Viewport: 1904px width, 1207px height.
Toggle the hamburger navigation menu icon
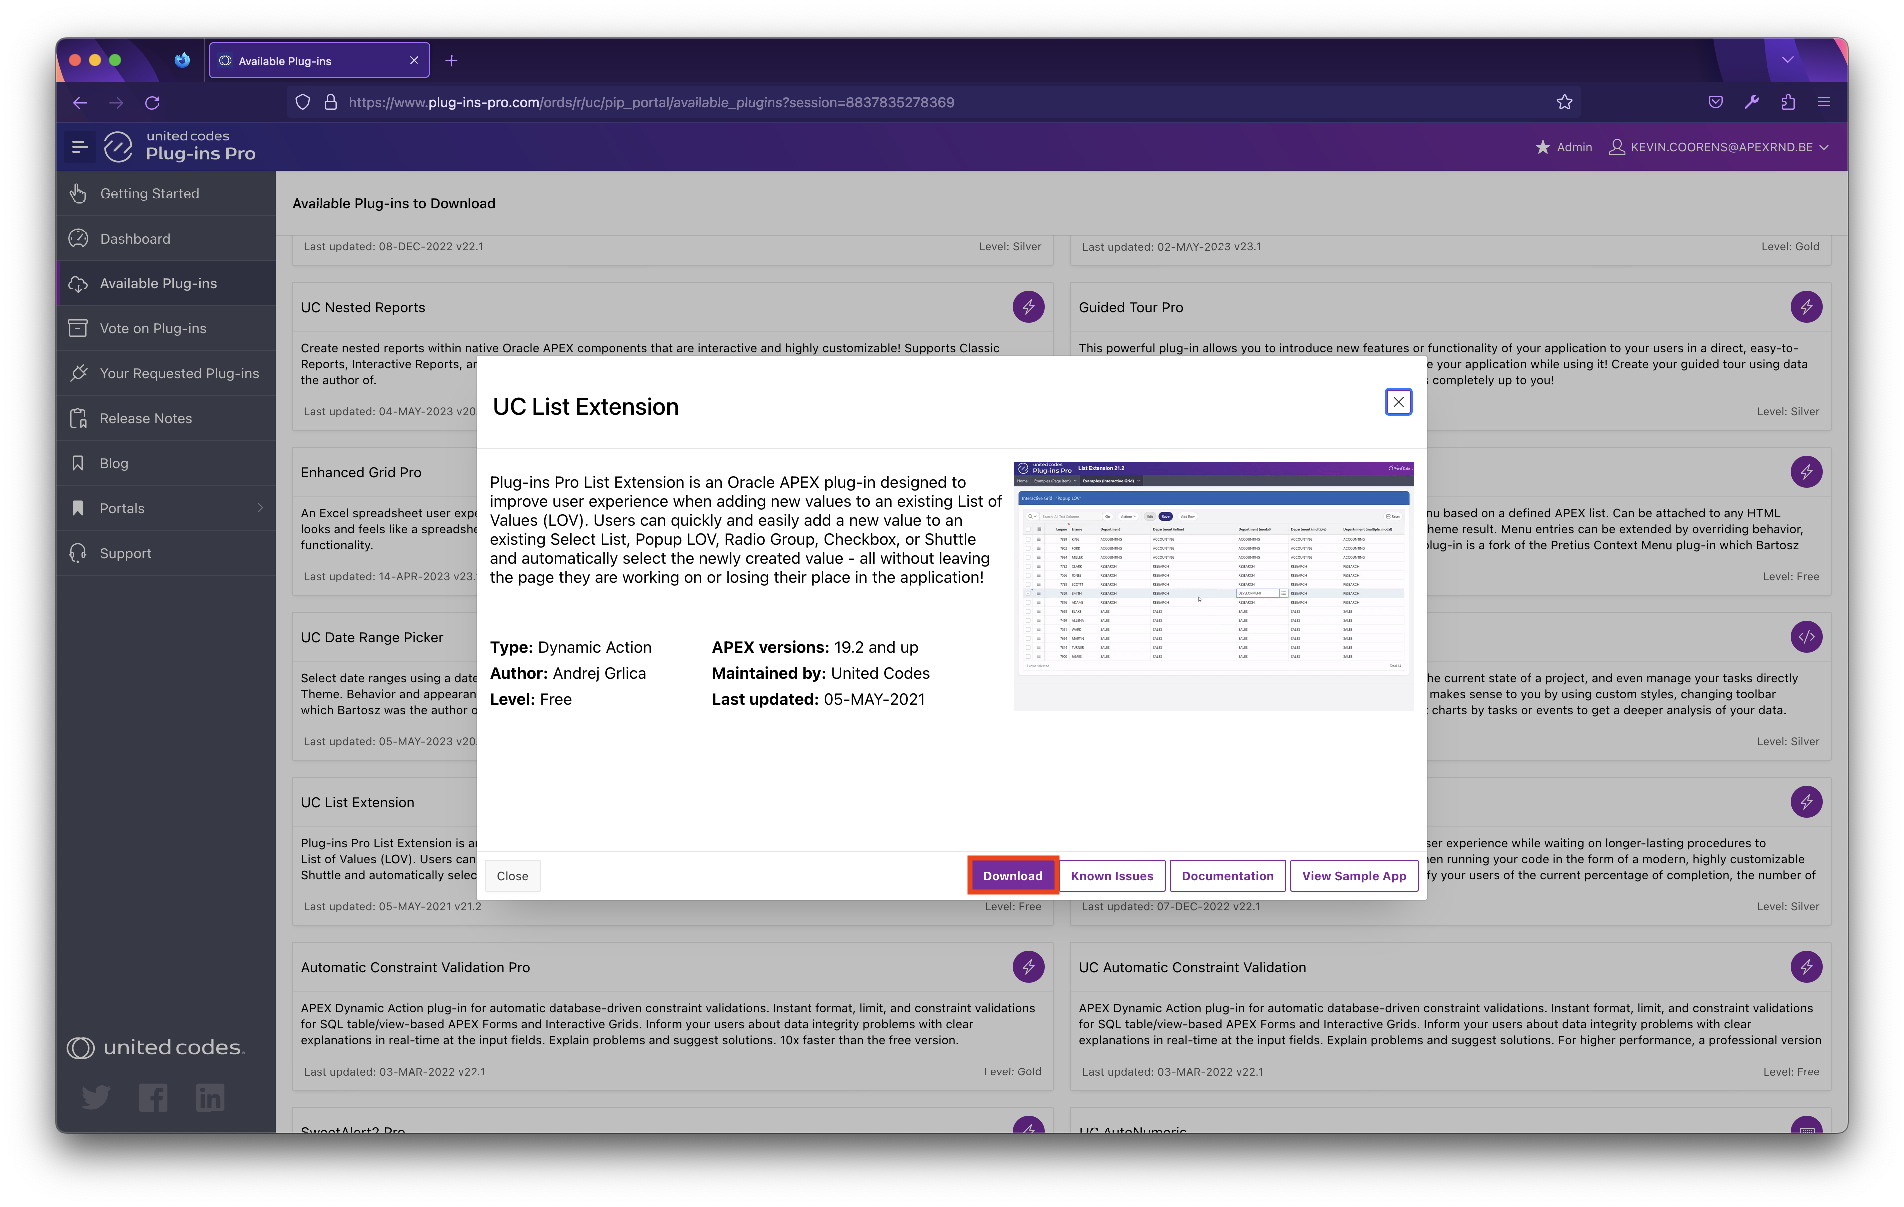click(x=80, y=147)
